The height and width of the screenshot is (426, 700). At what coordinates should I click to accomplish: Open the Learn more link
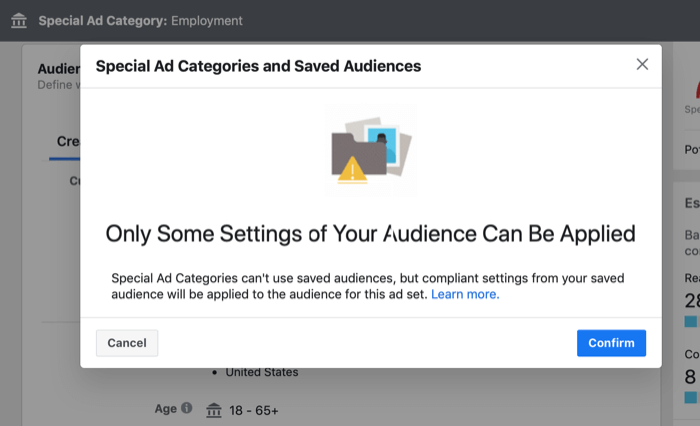(465, 295)
